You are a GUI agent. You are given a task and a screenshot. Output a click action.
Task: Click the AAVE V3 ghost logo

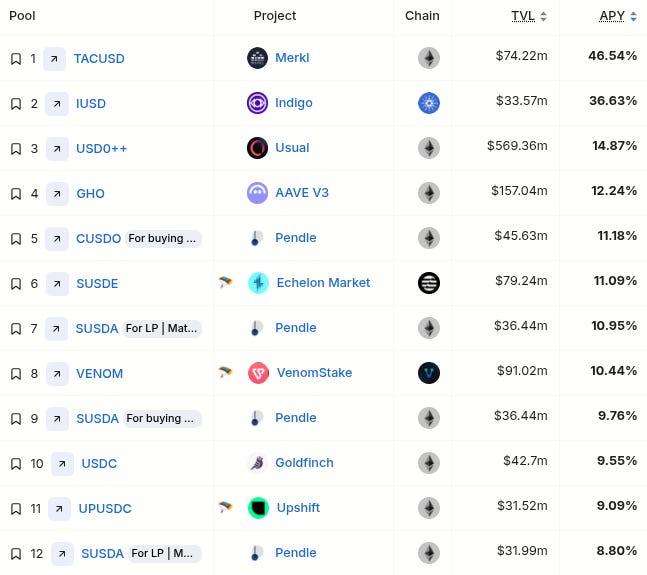pyautogui.click(x=257, y=193)
